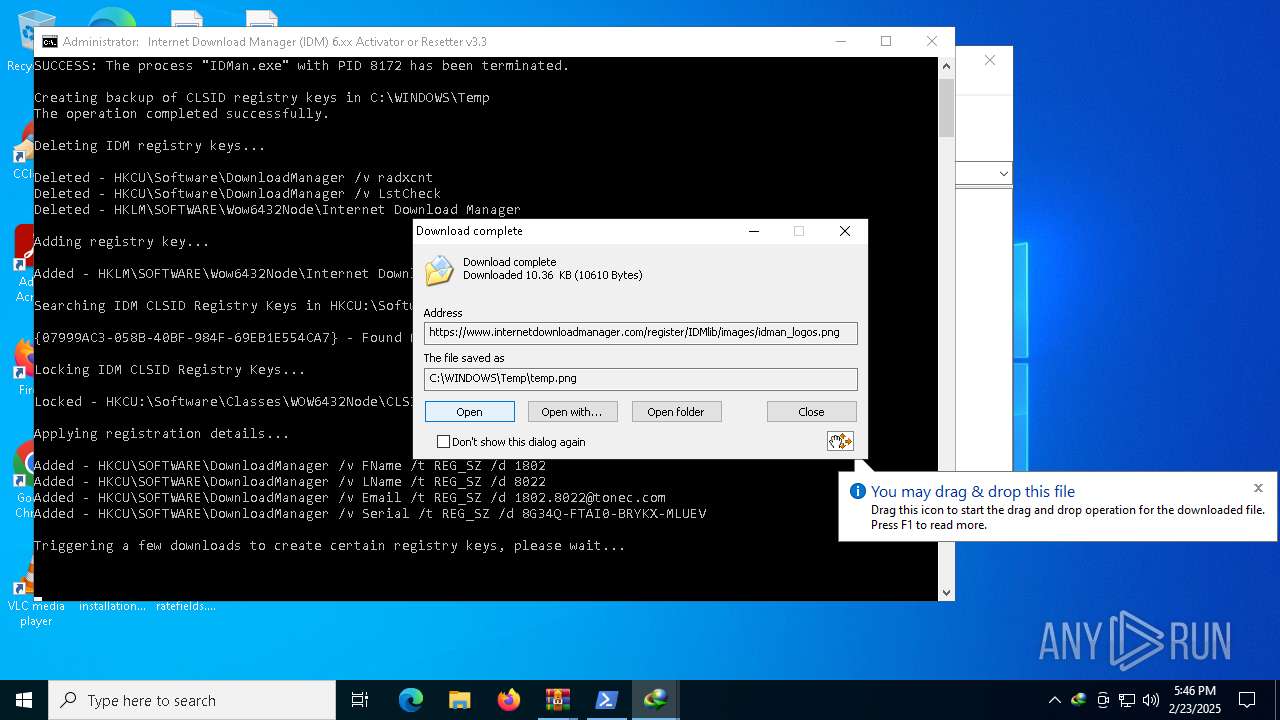Image resolution: width=1280 pixels, height=720 pixels.
Task: Select the 'installation...' desktop file
Action: tap(112, 605)
